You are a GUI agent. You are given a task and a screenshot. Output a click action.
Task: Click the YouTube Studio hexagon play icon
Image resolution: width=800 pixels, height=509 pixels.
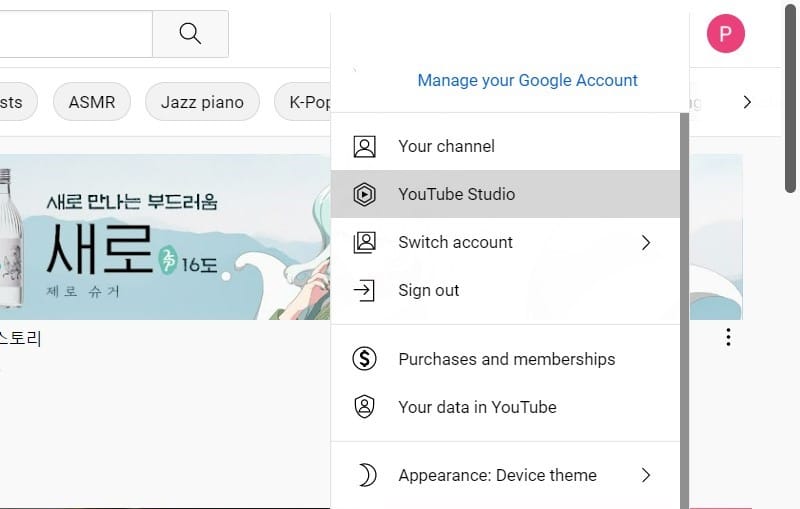(x=364, y=194)
